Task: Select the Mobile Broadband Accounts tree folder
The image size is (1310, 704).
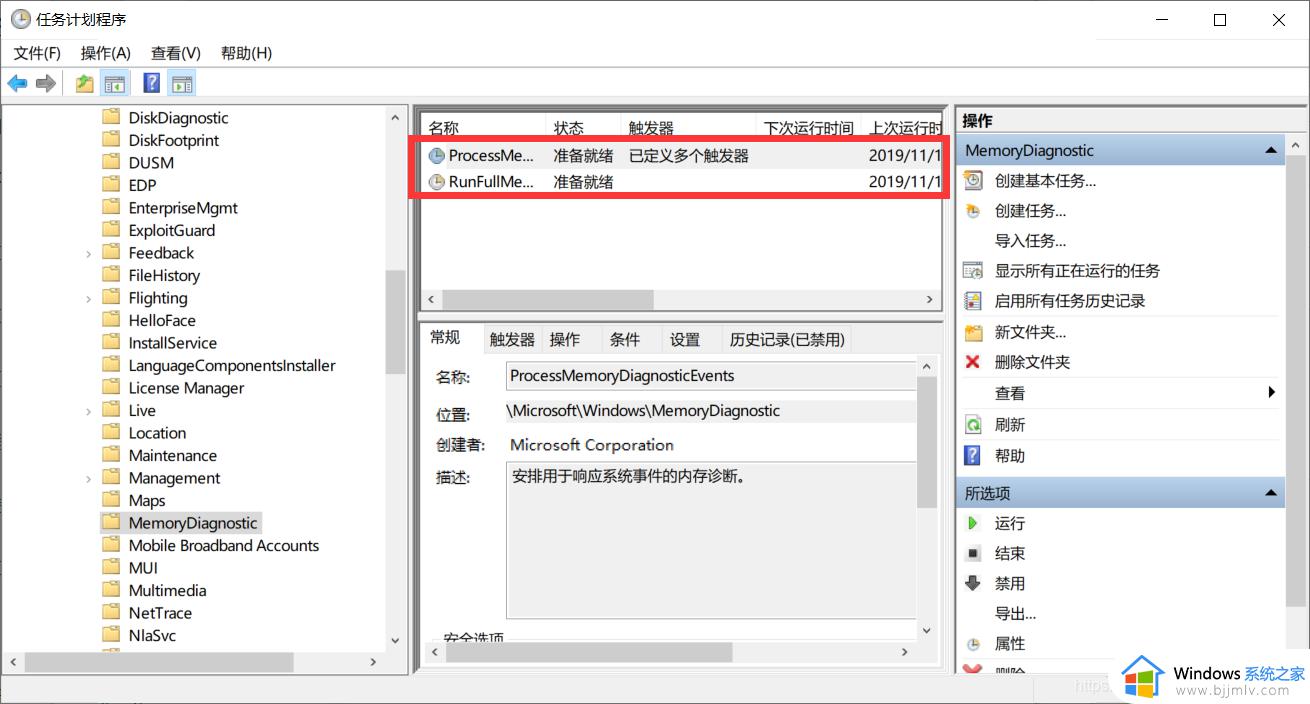Action: 224,546
